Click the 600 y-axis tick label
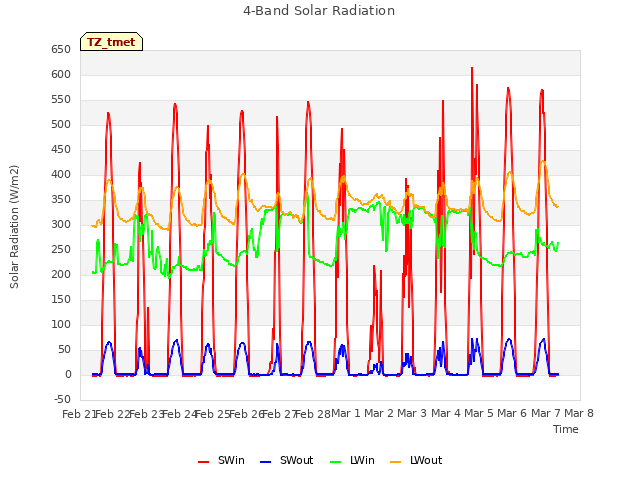 click(x=61, y=75)
